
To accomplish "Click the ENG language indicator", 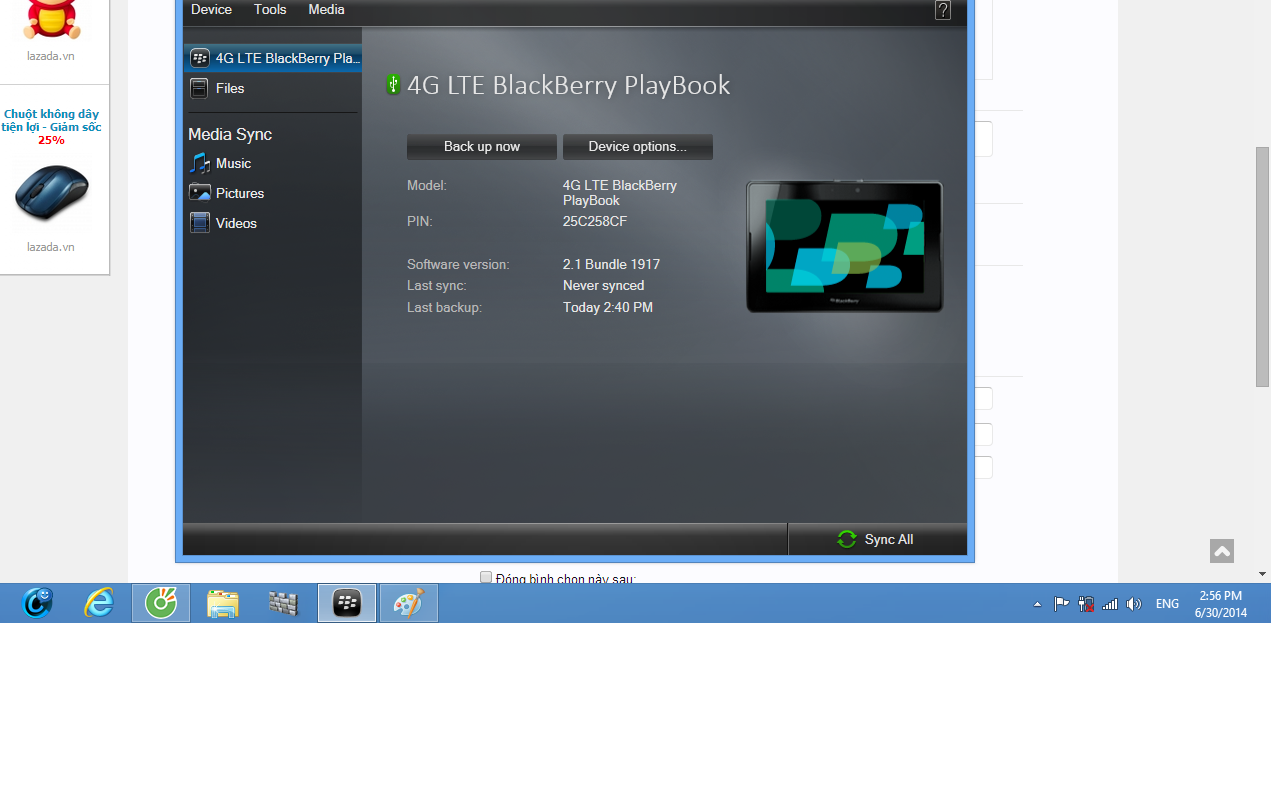I will pos(1167,604).
